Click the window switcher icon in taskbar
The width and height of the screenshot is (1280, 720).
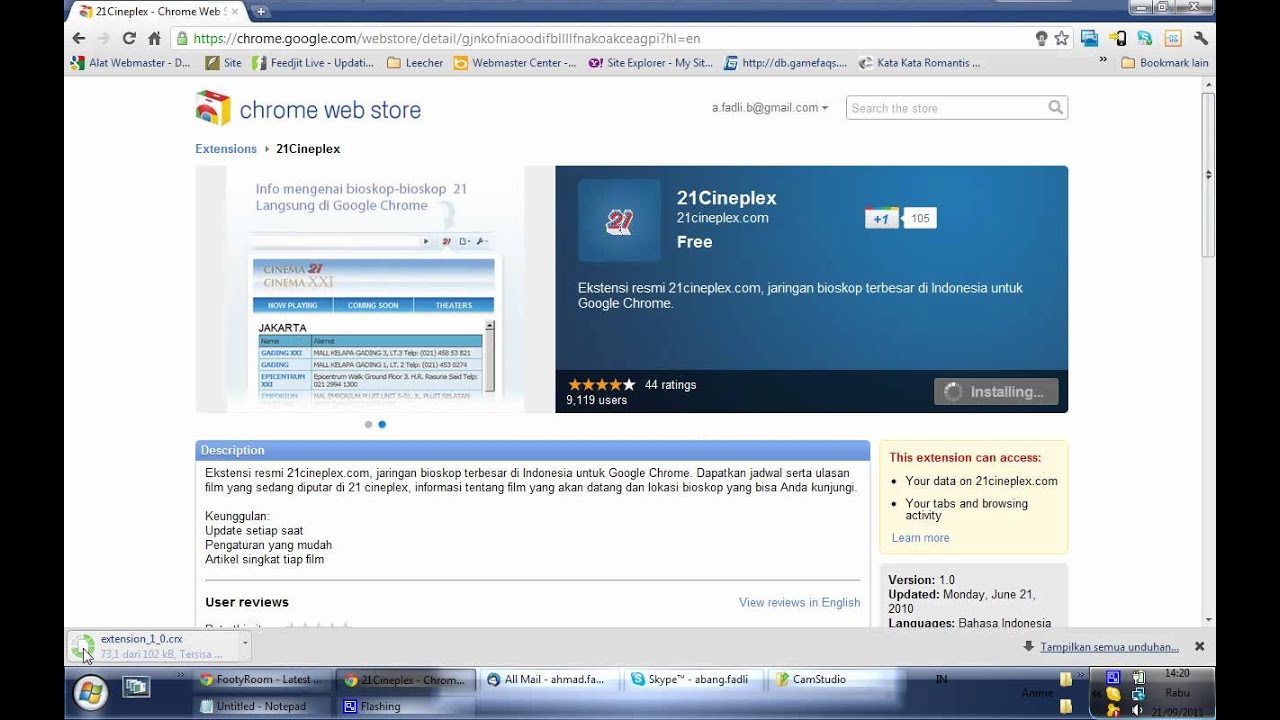point(136,686)
